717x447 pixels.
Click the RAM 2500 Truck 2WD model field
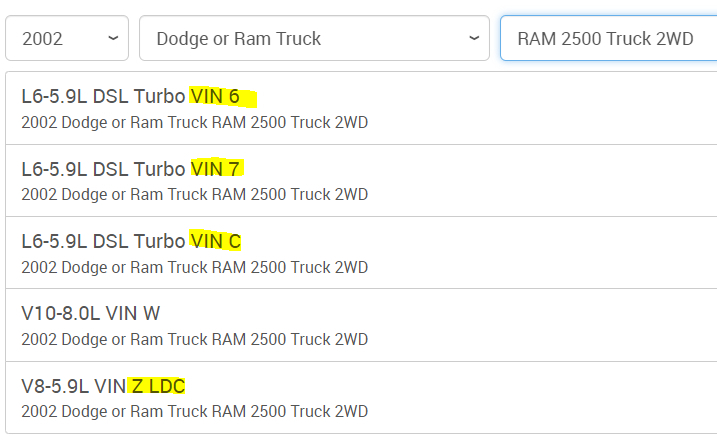606,39
